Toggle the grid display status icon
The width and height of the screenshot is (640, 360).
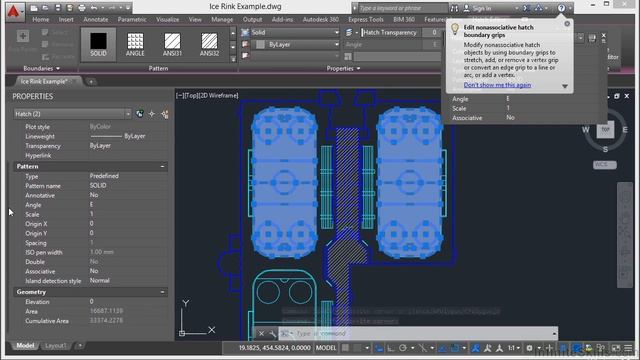point(345,348)
